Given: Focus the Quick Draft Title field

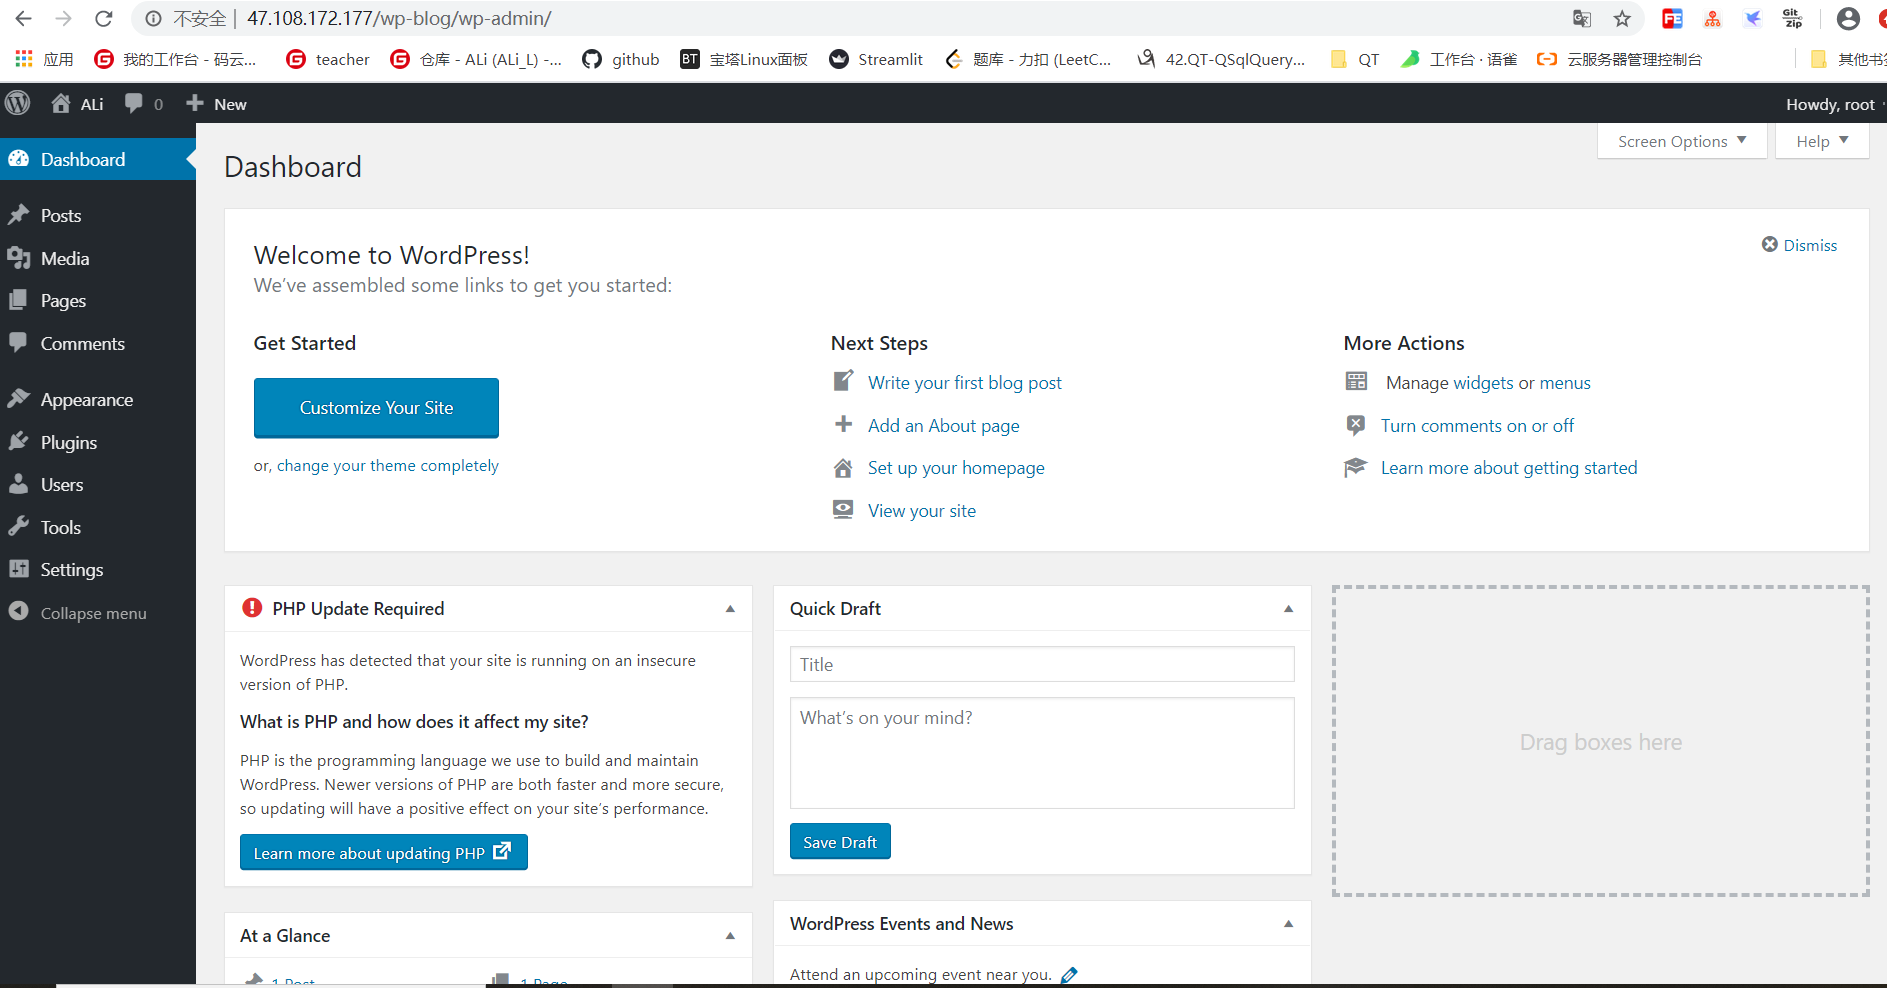Looking at the screenshot, I should coord(1042,664).
